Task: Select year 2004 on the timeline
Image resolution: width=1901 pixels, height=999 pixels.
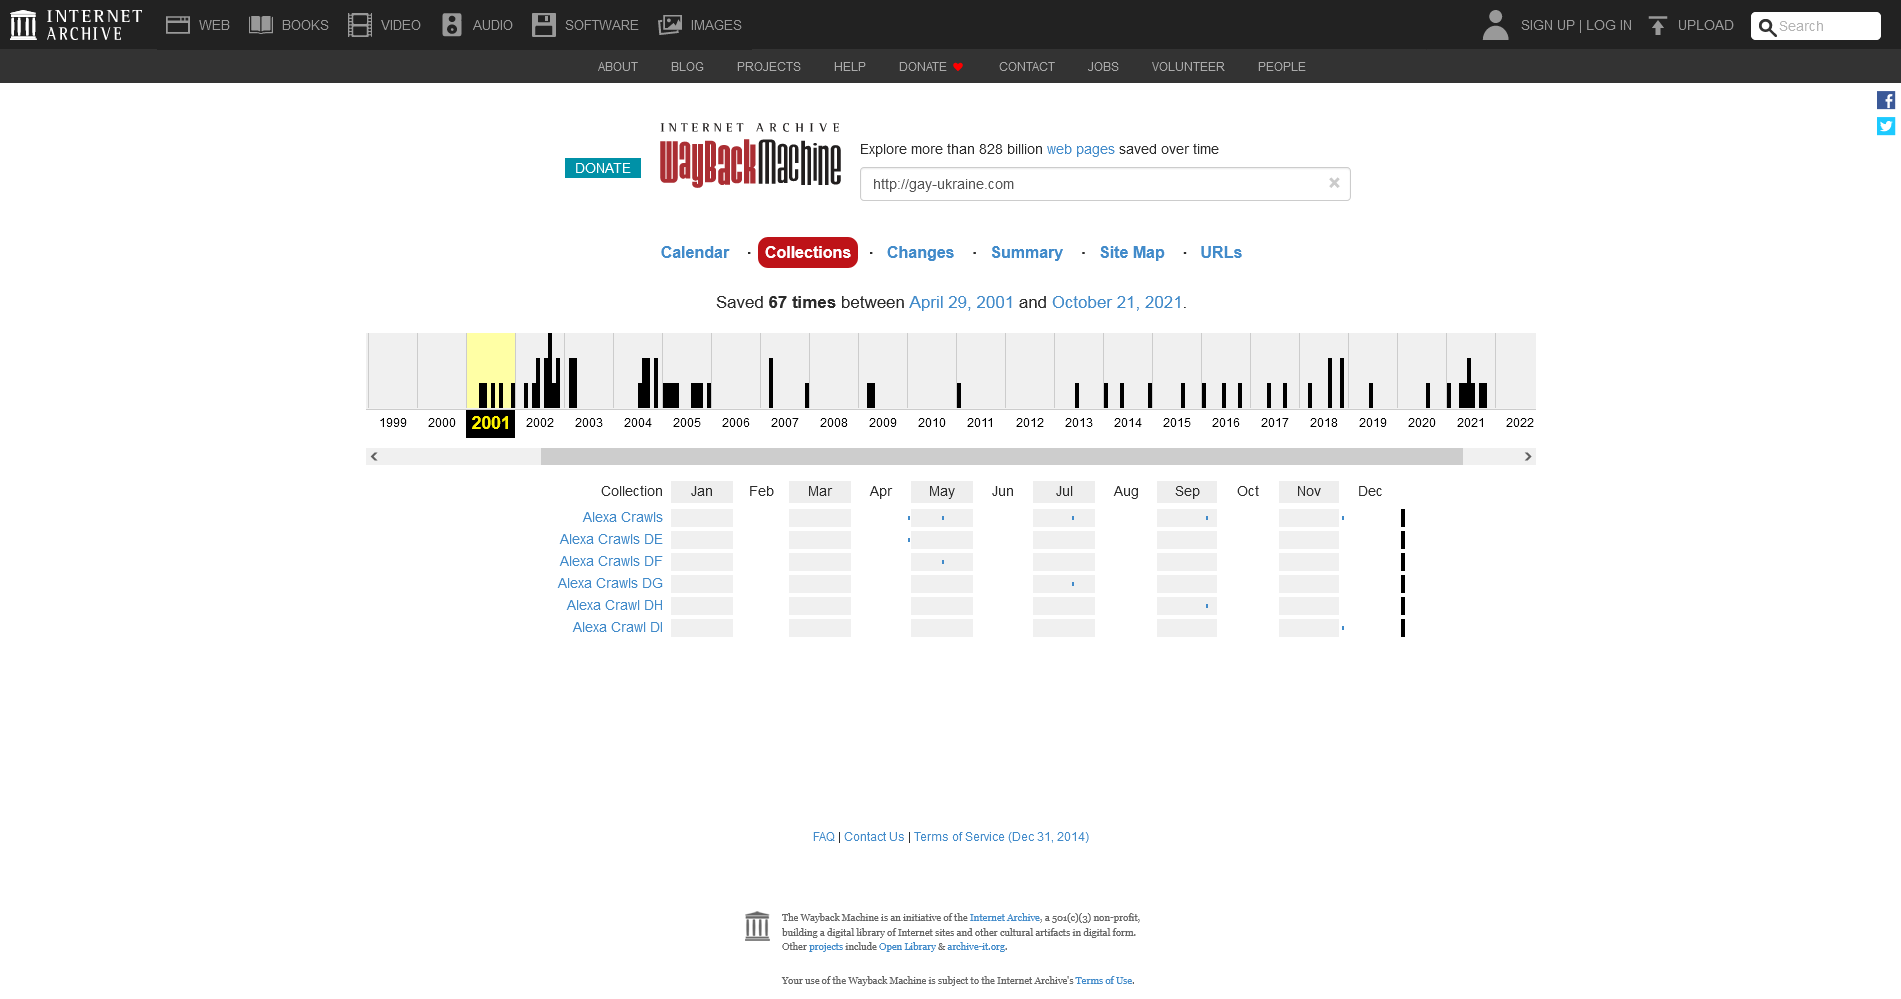Action: point(638,423)
